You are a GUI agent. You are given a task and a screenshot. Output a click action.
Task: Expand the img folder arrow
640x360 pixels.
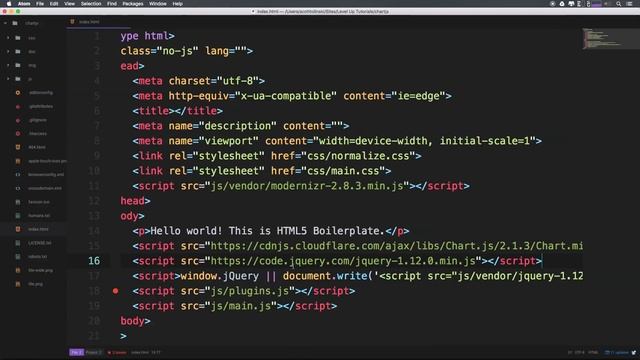tap(8, 65)
